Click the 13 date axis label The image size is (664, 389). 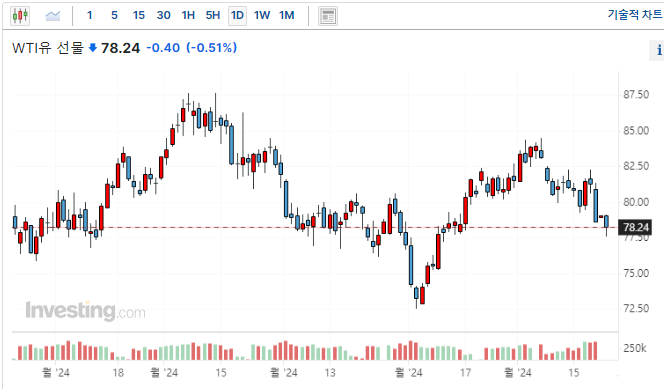pyautogui.click(x=330, y=373)
